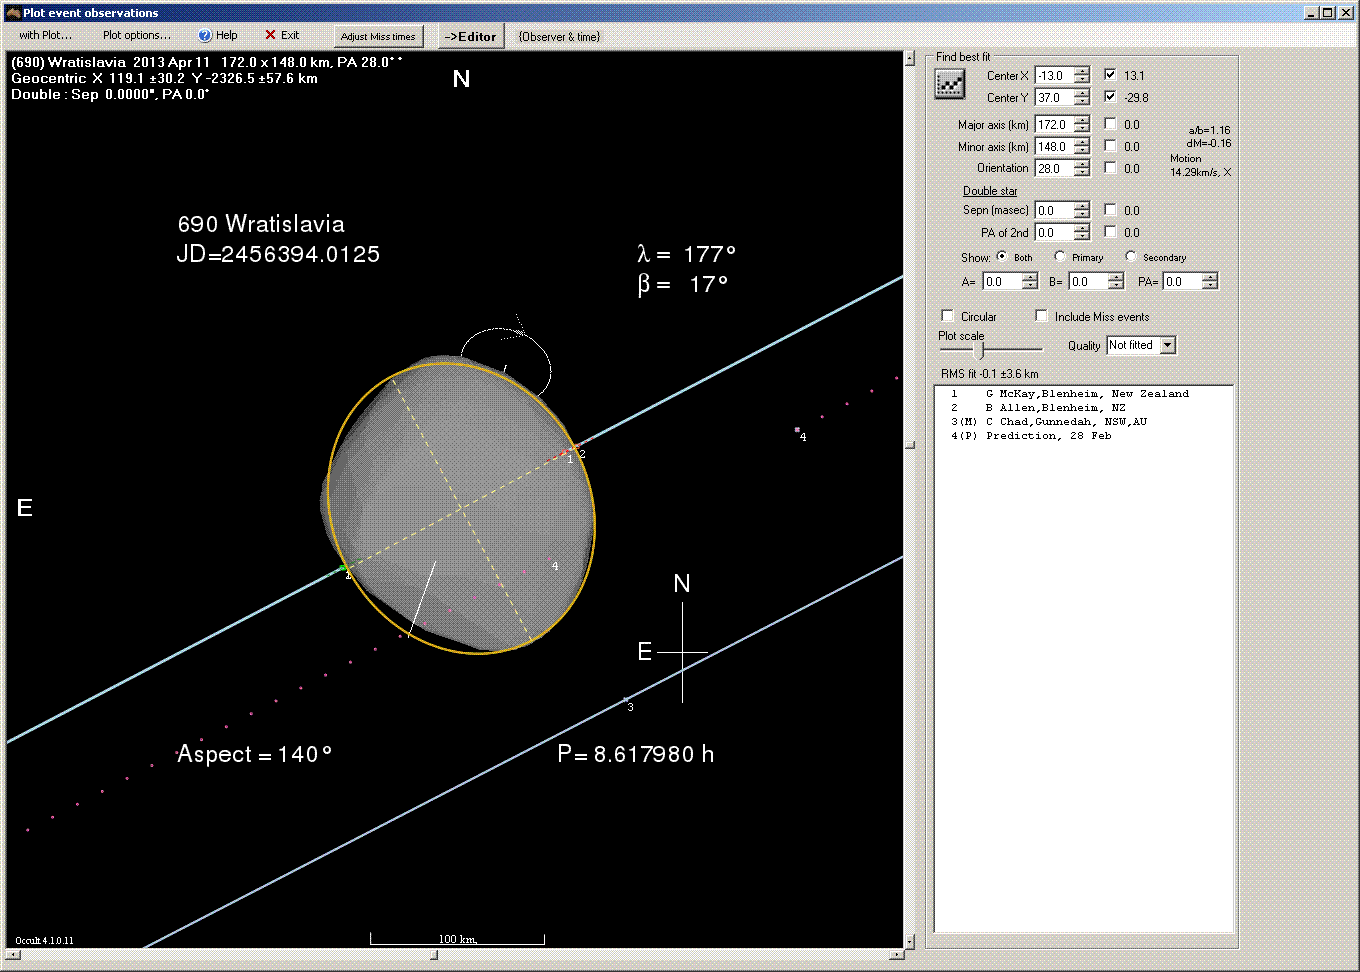The height and width of the screenshot is (972, 1360).
Task: Click the '690 Wratislavia' title in plot
Action: 261,224
